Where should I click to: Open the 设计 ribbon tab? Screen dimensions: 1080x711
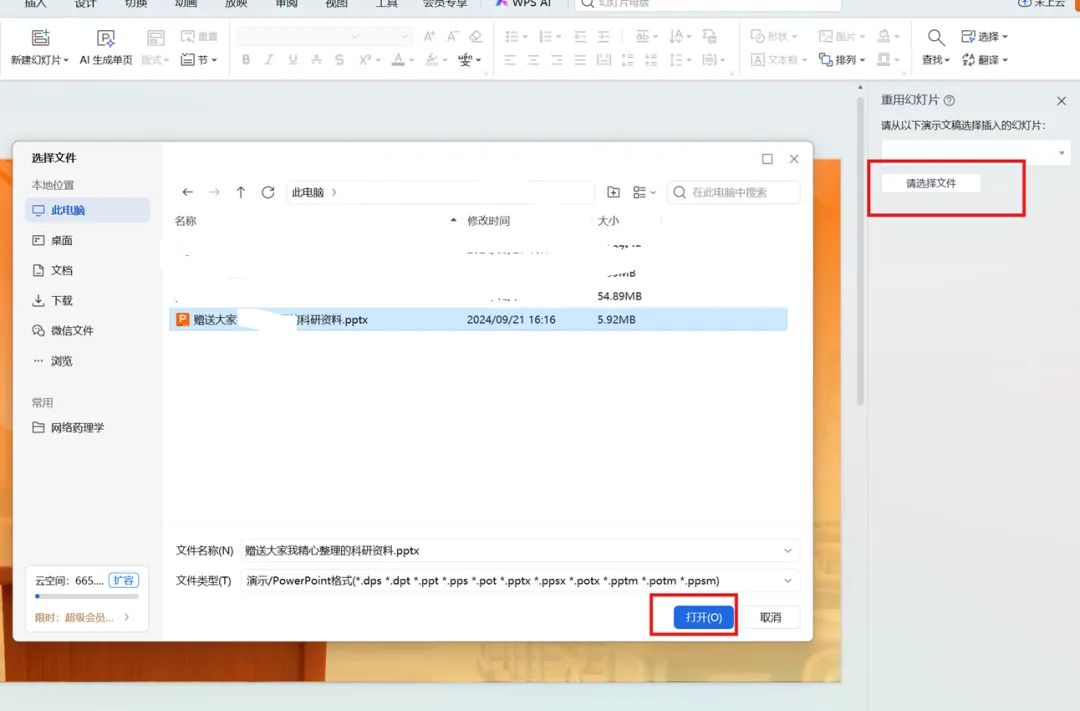(85, 3)
